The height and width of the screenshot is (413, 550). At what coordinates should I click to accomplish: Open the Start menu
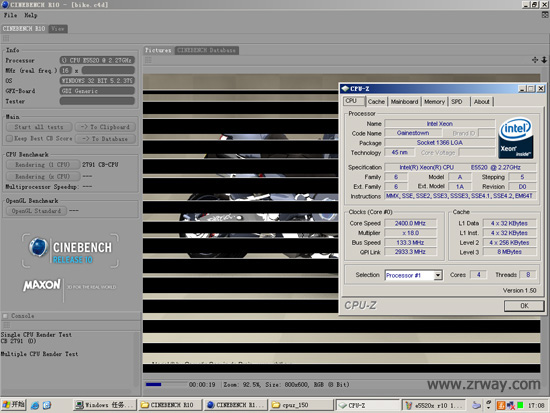(x=13, y=405)
